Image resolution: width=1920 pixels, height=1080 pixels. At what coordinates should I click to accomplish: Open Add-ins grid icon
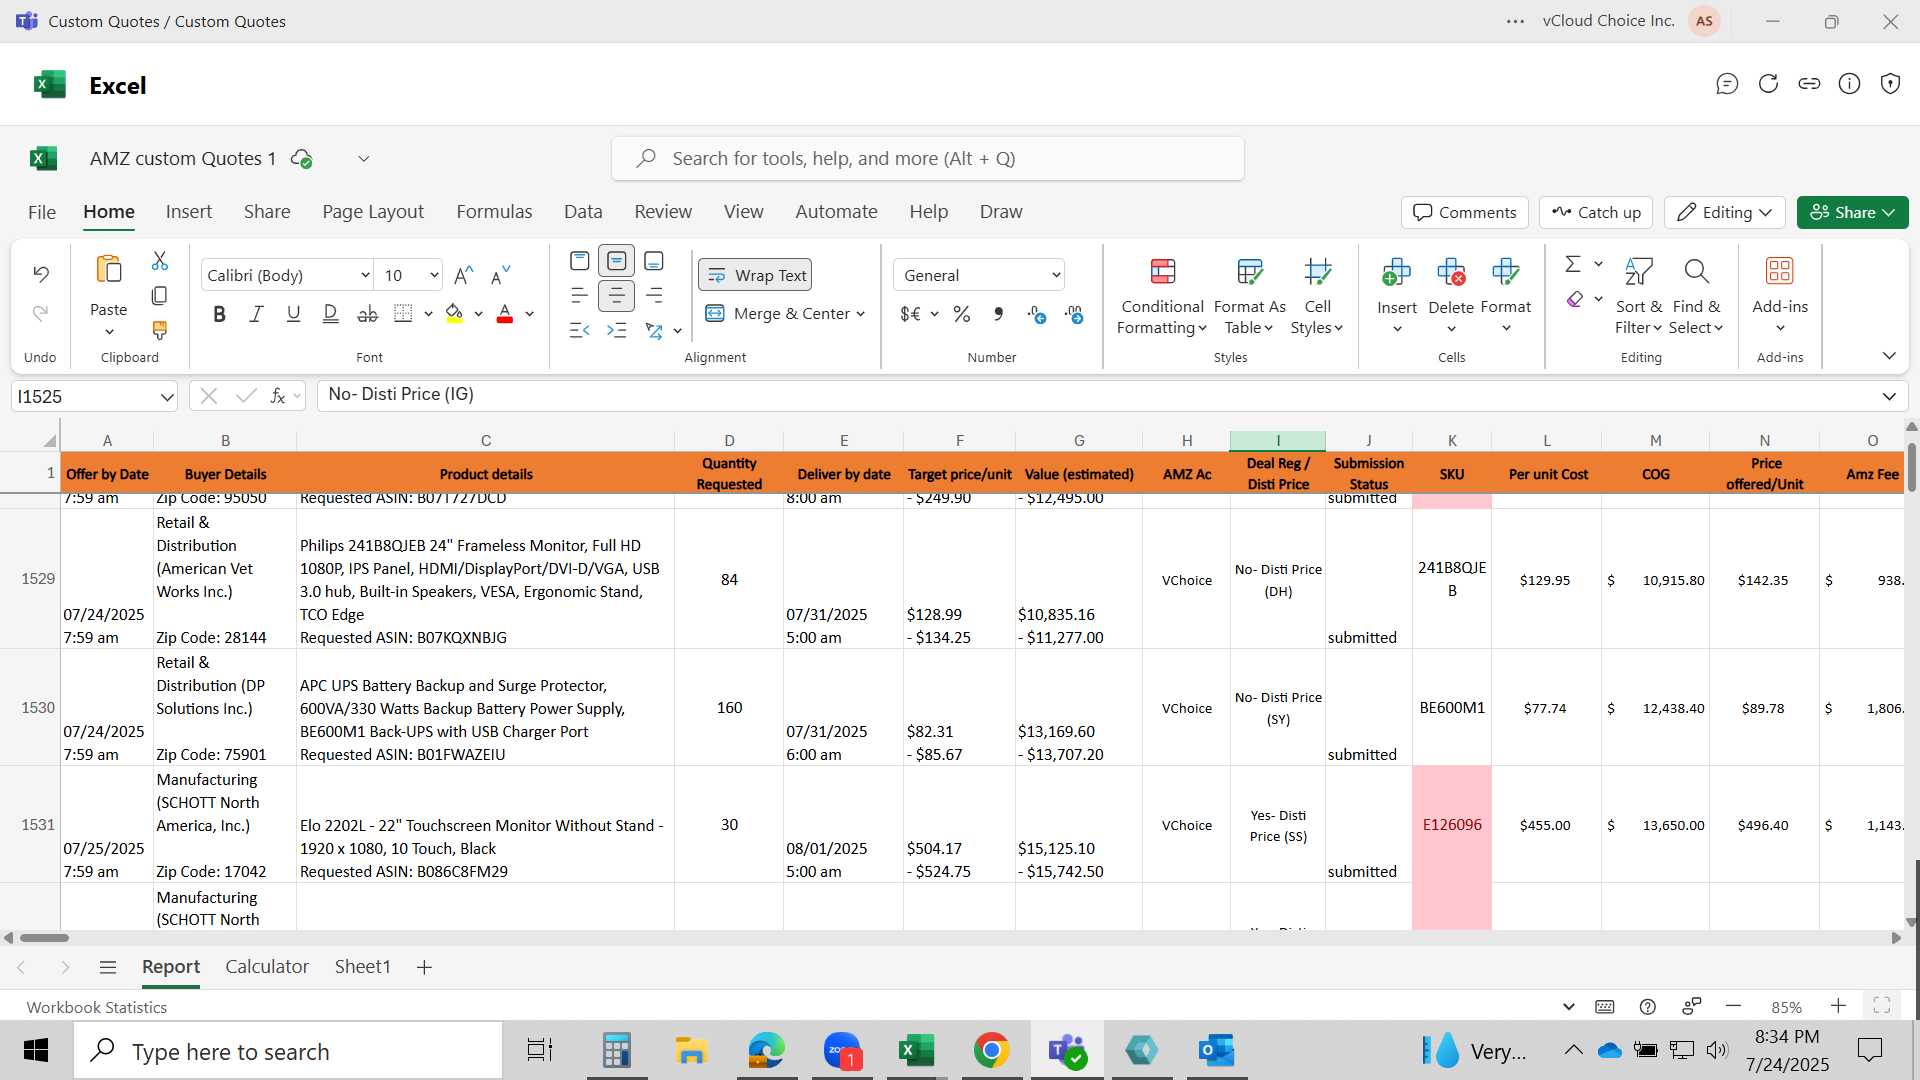pyautogui.click(x=1780, y=271)
